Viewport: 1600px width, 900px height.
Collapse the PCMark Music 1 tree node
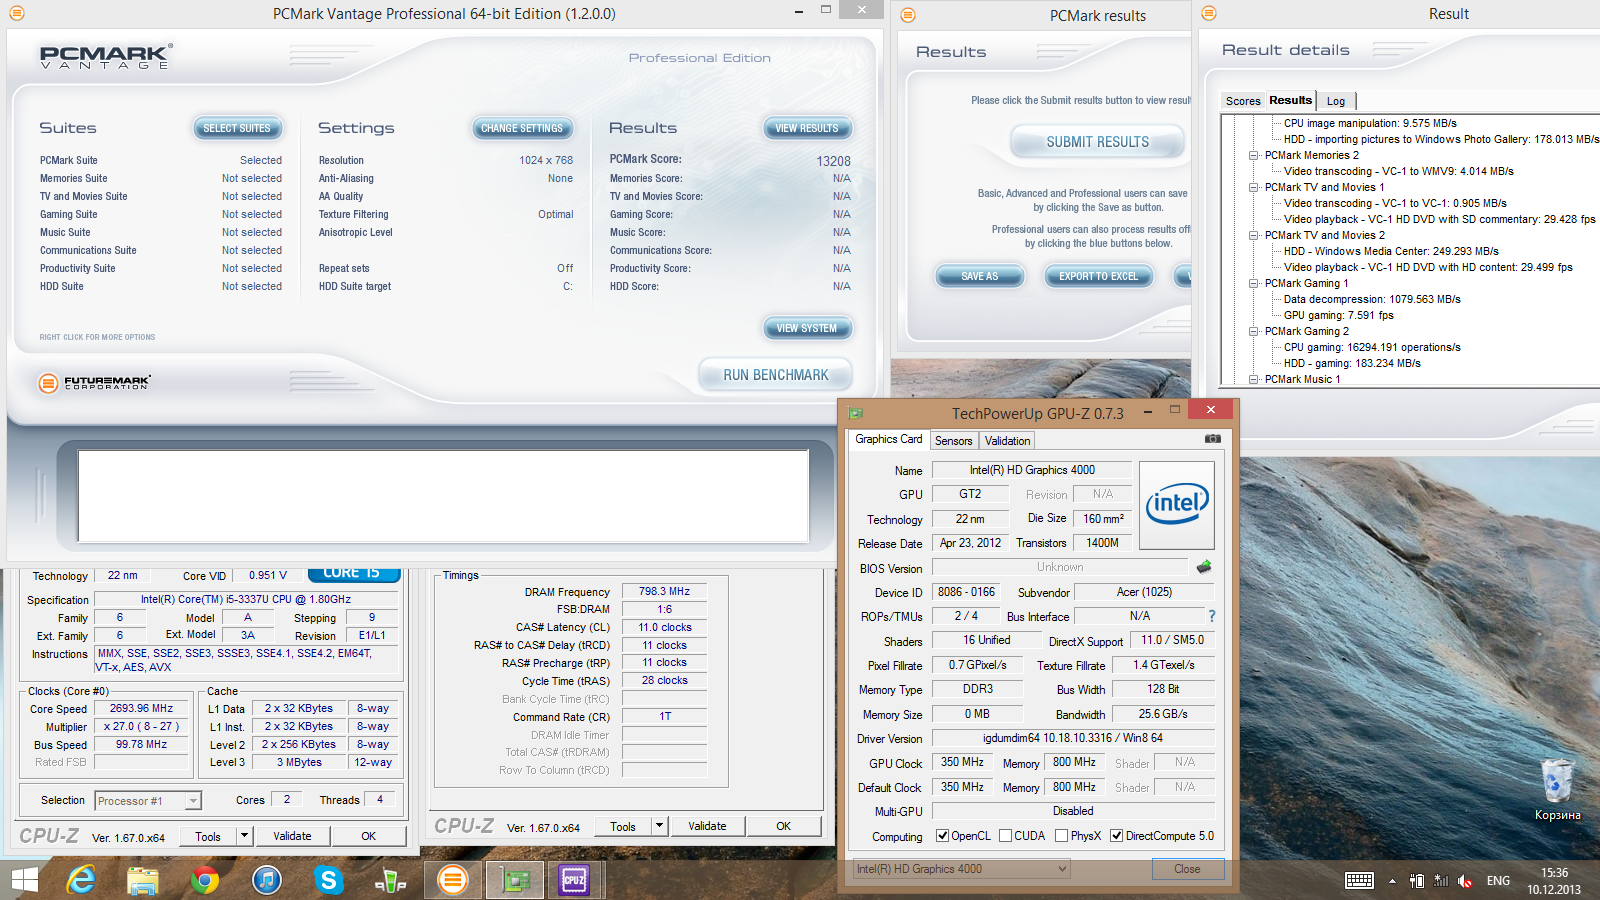1253,379
